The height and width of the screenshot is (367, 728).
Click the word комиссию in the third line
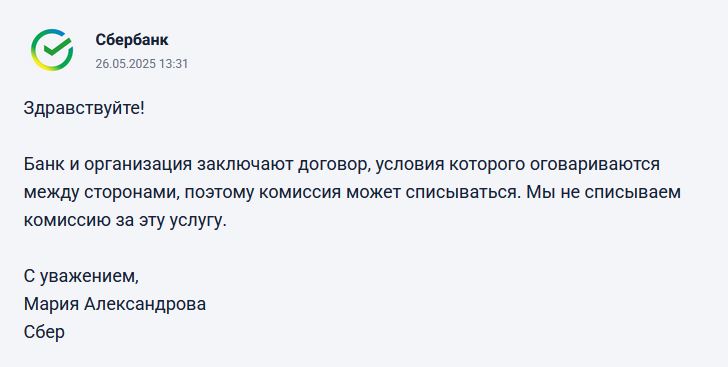coord(67,220)
